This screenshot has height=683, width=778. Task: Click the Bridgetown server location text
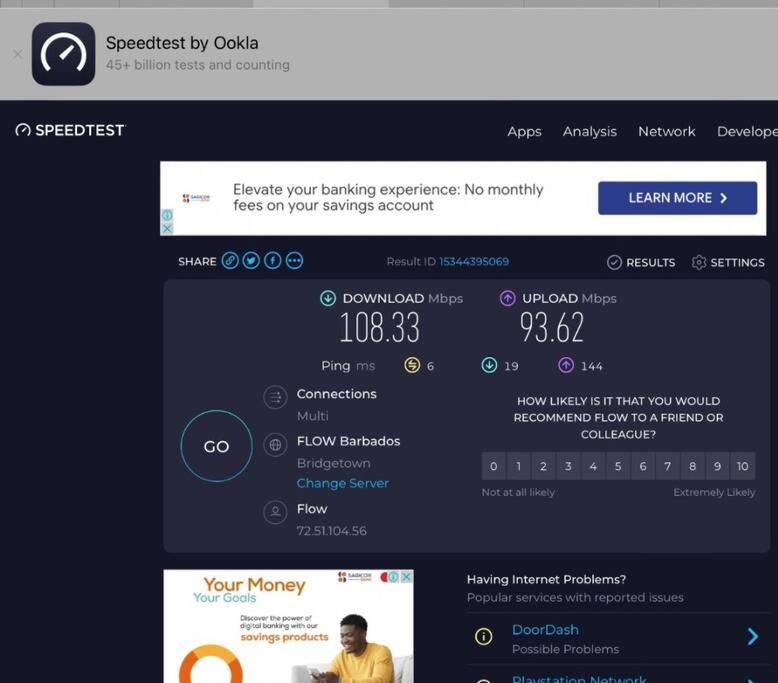pyautogui.click(x=333, y=463)
